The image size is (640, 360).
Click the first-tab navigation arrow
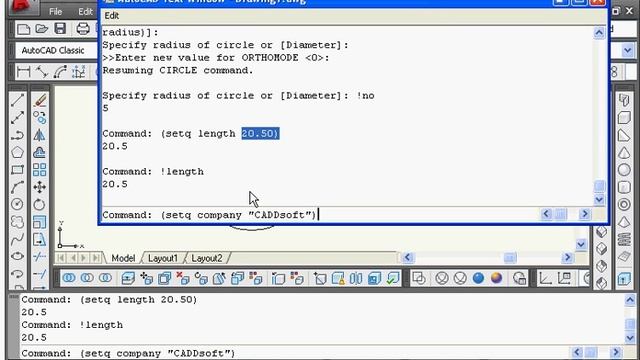pos(60,258)
